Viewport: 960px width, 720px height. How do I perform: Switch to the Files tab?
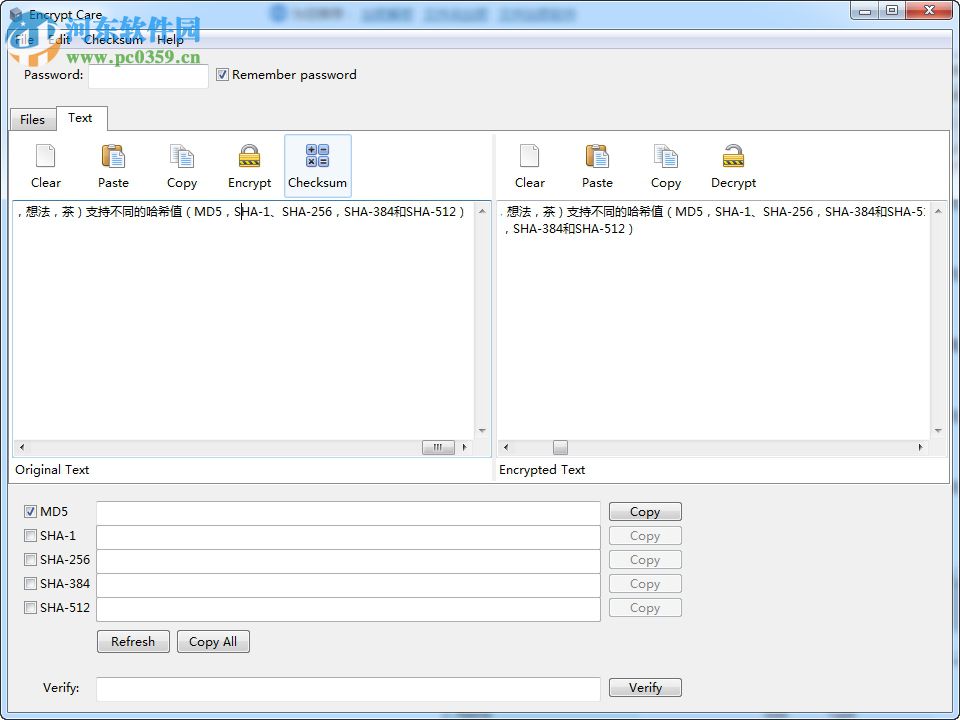pos(32,119)
